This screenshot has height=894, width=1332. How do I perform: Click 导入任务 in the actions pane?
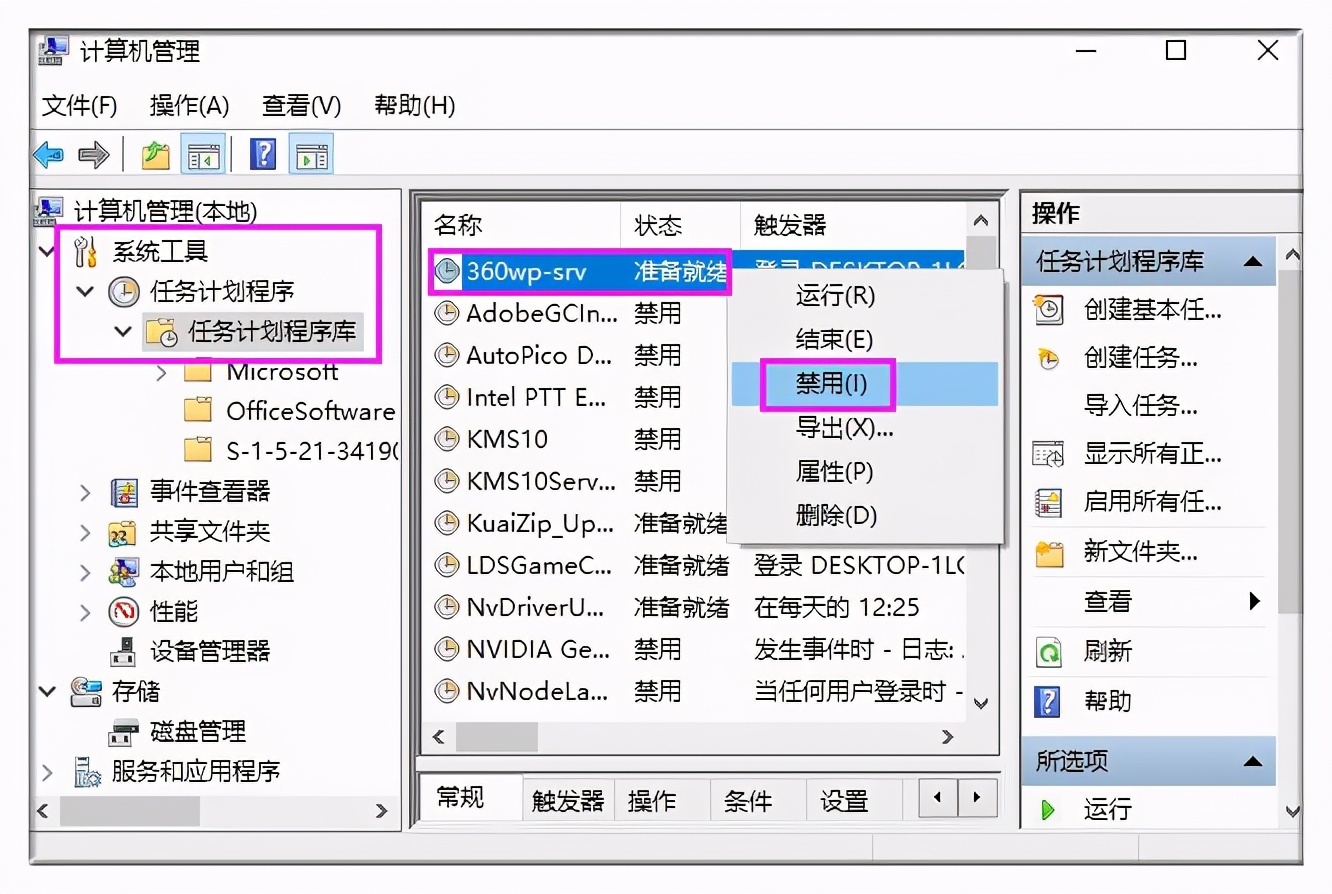(x=1140, y=406)
